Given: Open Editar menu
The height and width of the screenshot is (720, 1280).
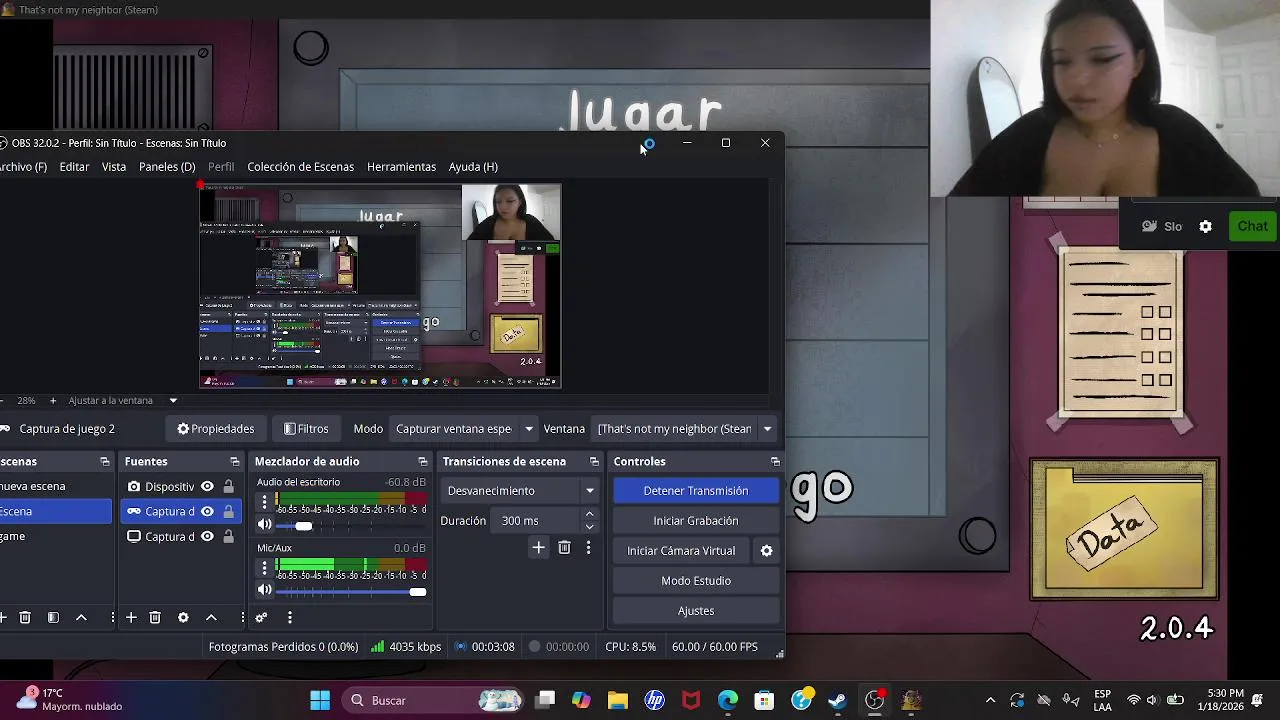Looking at the screenshot, I should coord(74,167).
